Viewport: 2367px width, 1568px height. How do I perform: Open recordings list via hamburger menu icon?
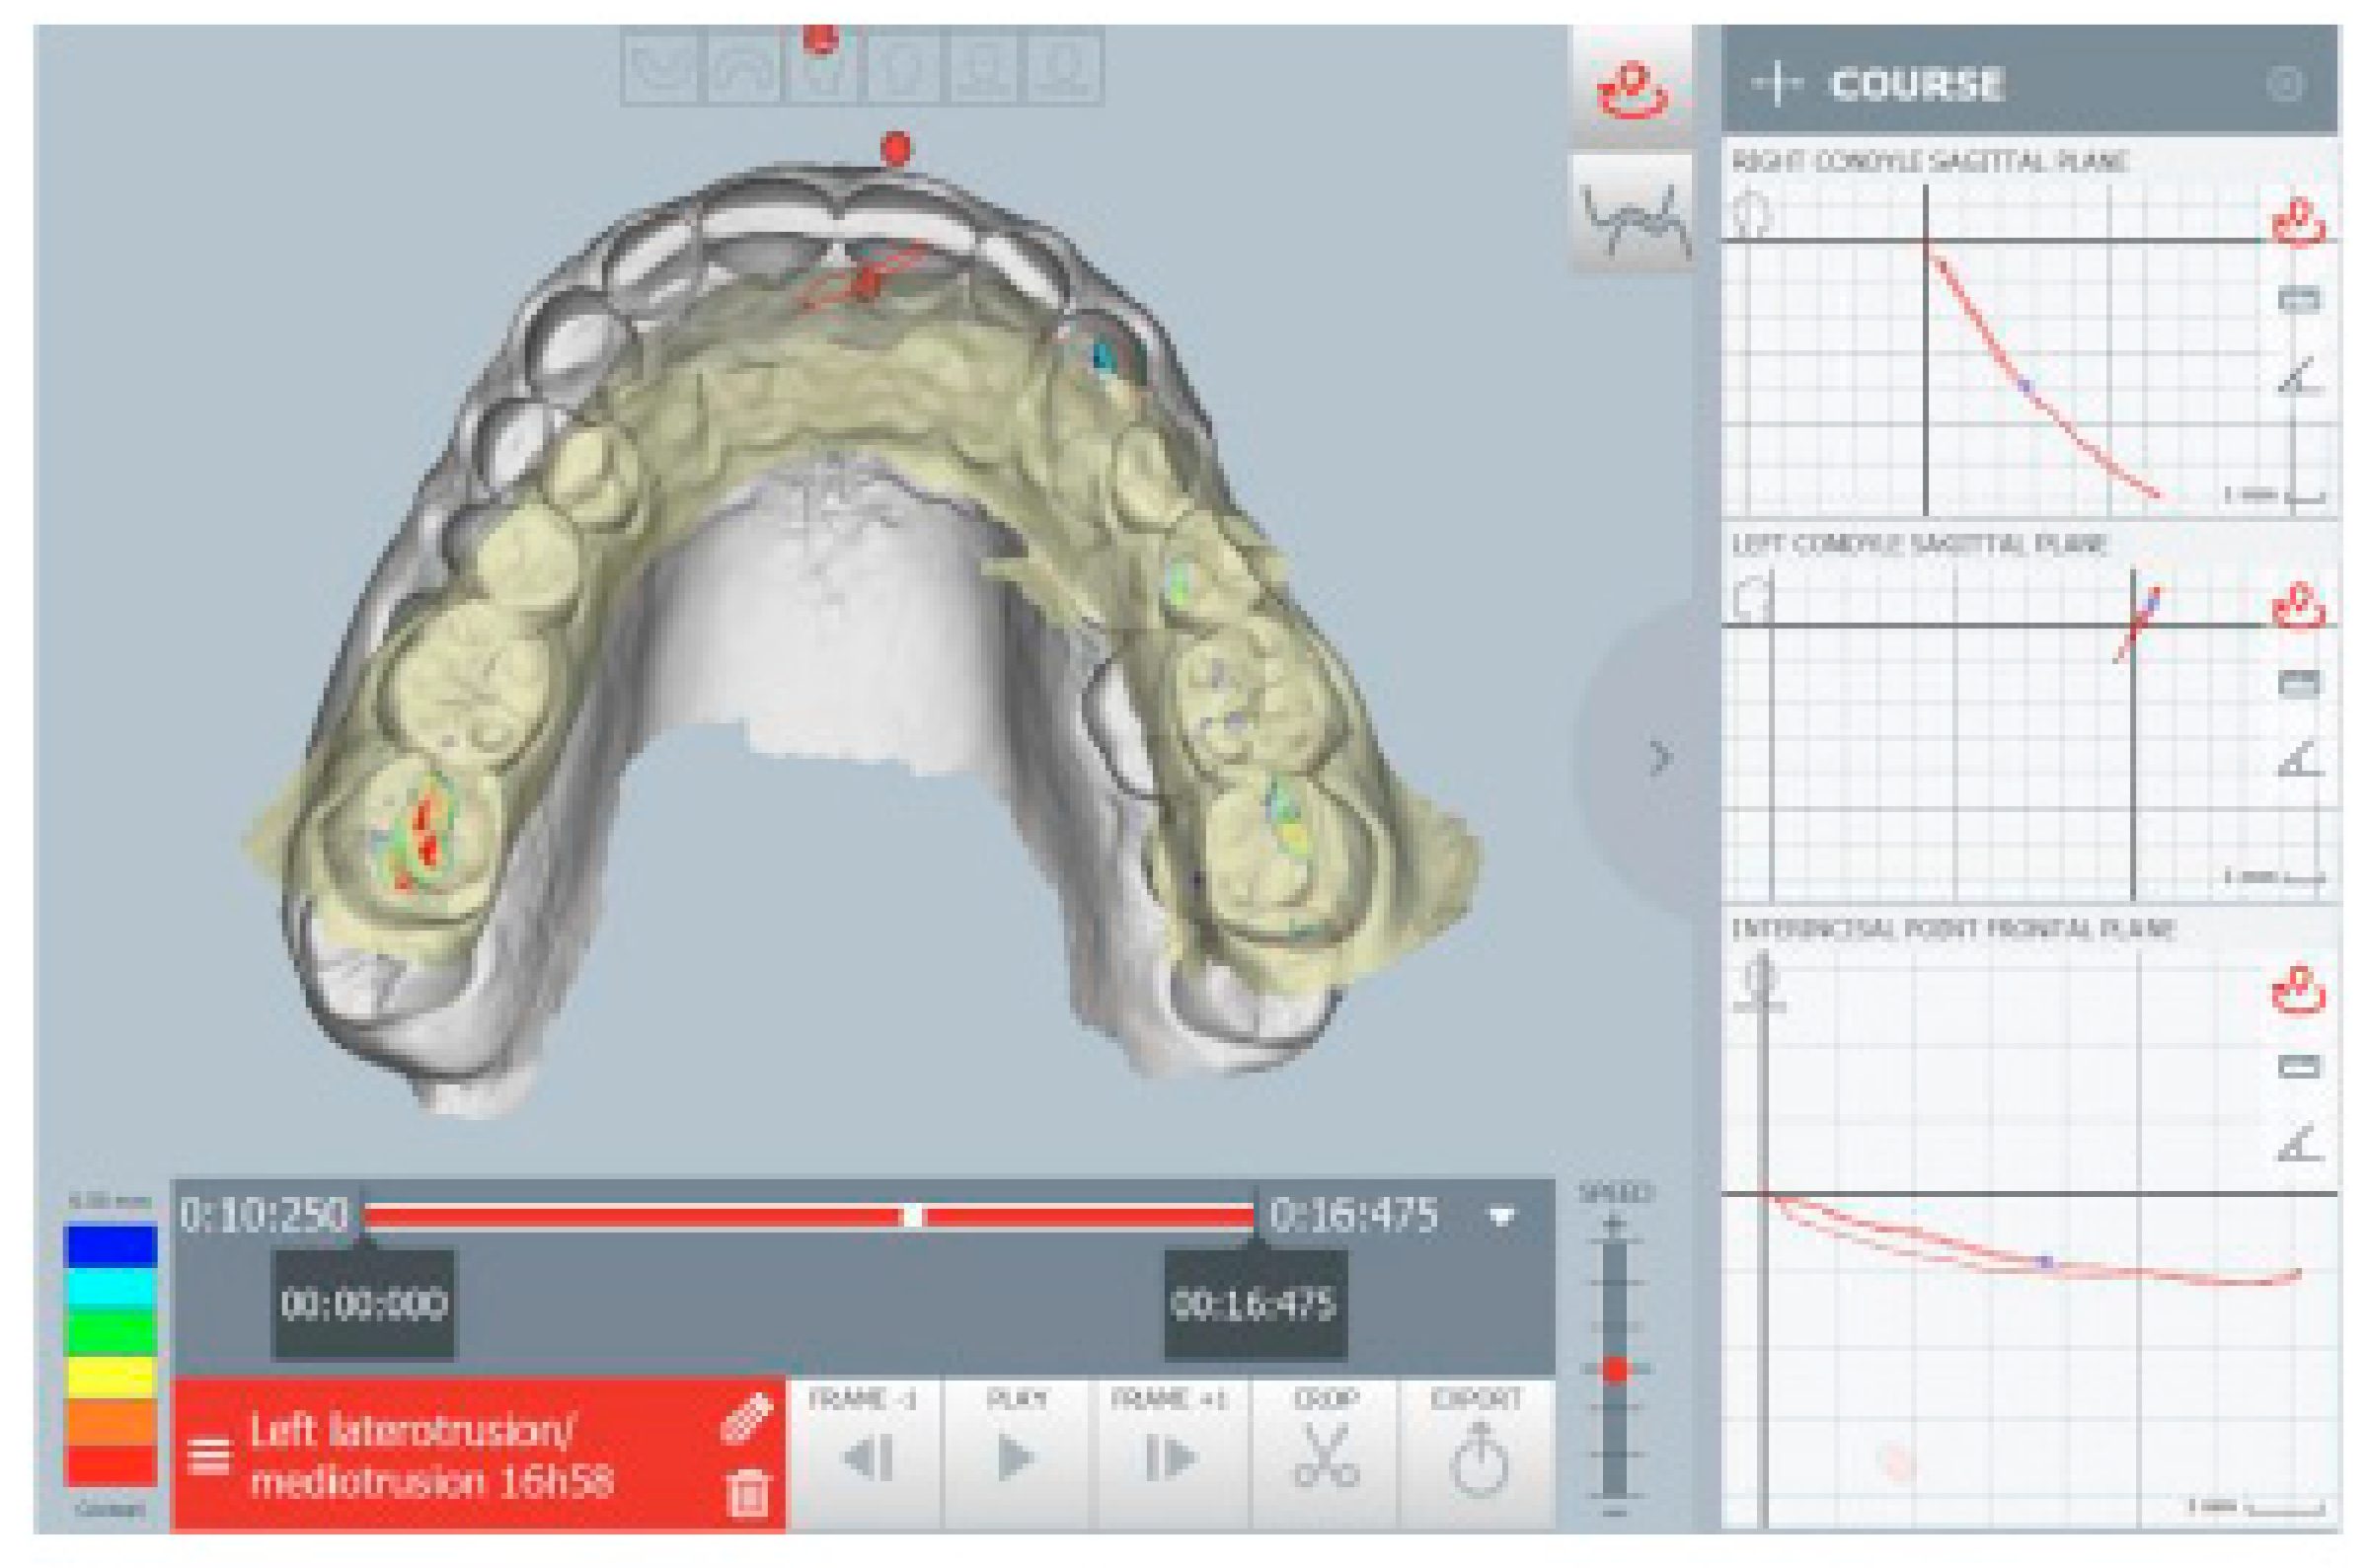[x=209, y=1456]
